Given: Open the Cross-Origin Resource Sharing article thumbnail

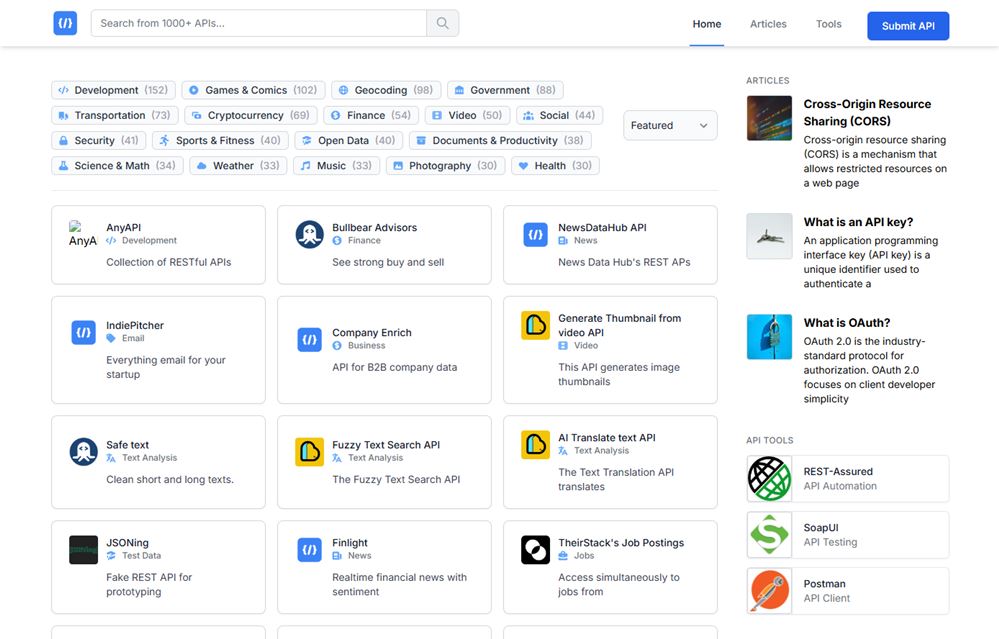Looking at the screenshot, I should tap(770, 118).
